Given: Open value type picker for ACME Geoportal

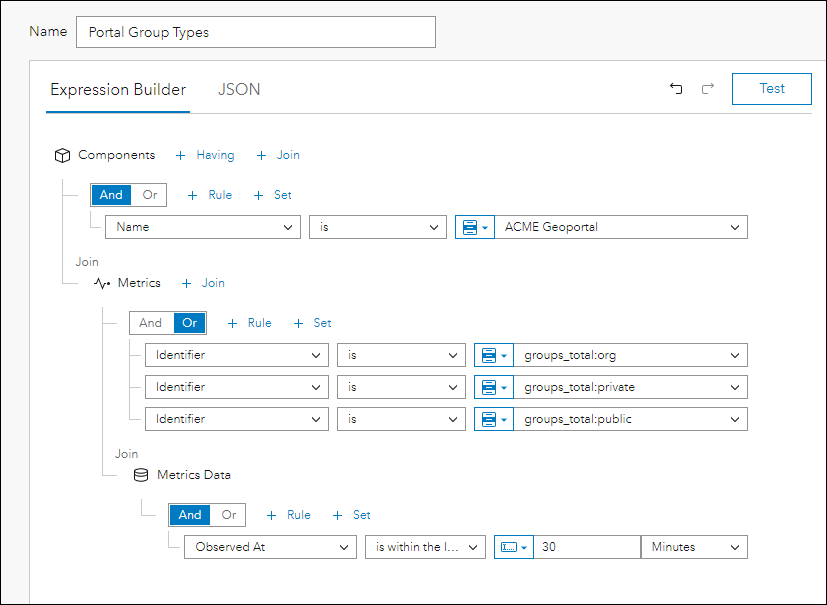Looking at the screenshot, I should coord(474,227).
